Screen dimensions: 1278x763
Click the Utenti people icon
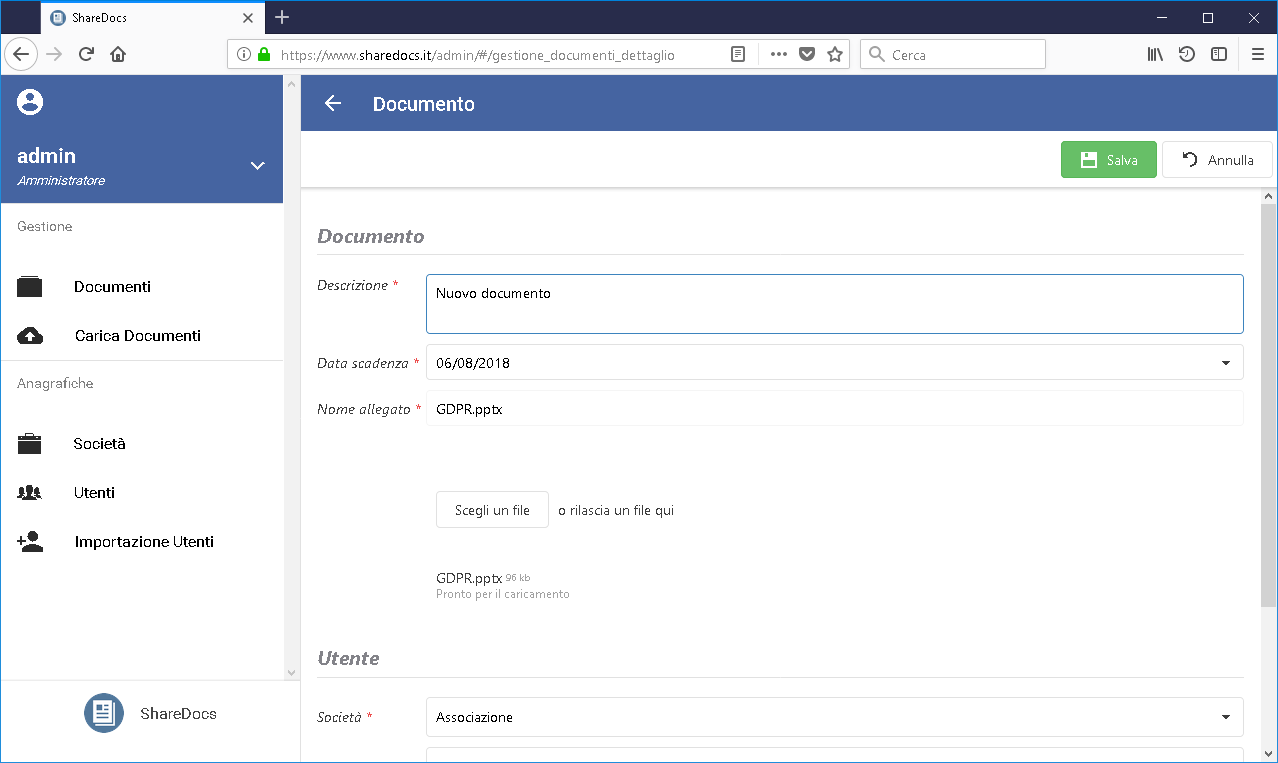pyautogui.click(x=30, y=493)
